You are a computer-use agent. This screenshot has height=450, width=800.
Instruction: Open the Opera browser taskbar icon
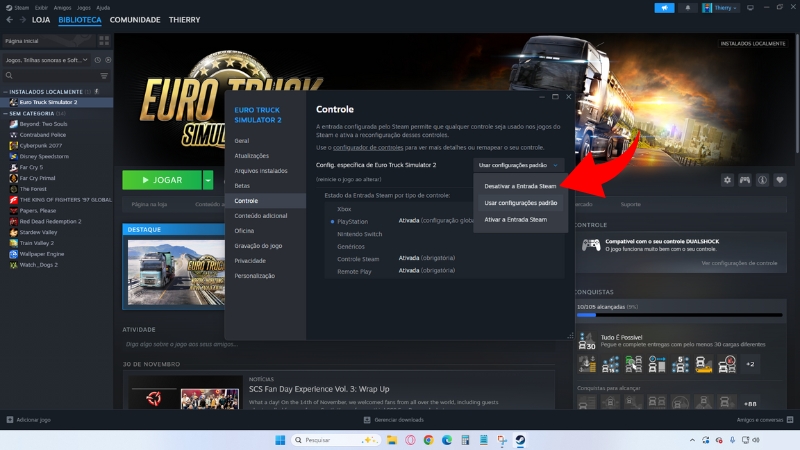click(410, 440)
